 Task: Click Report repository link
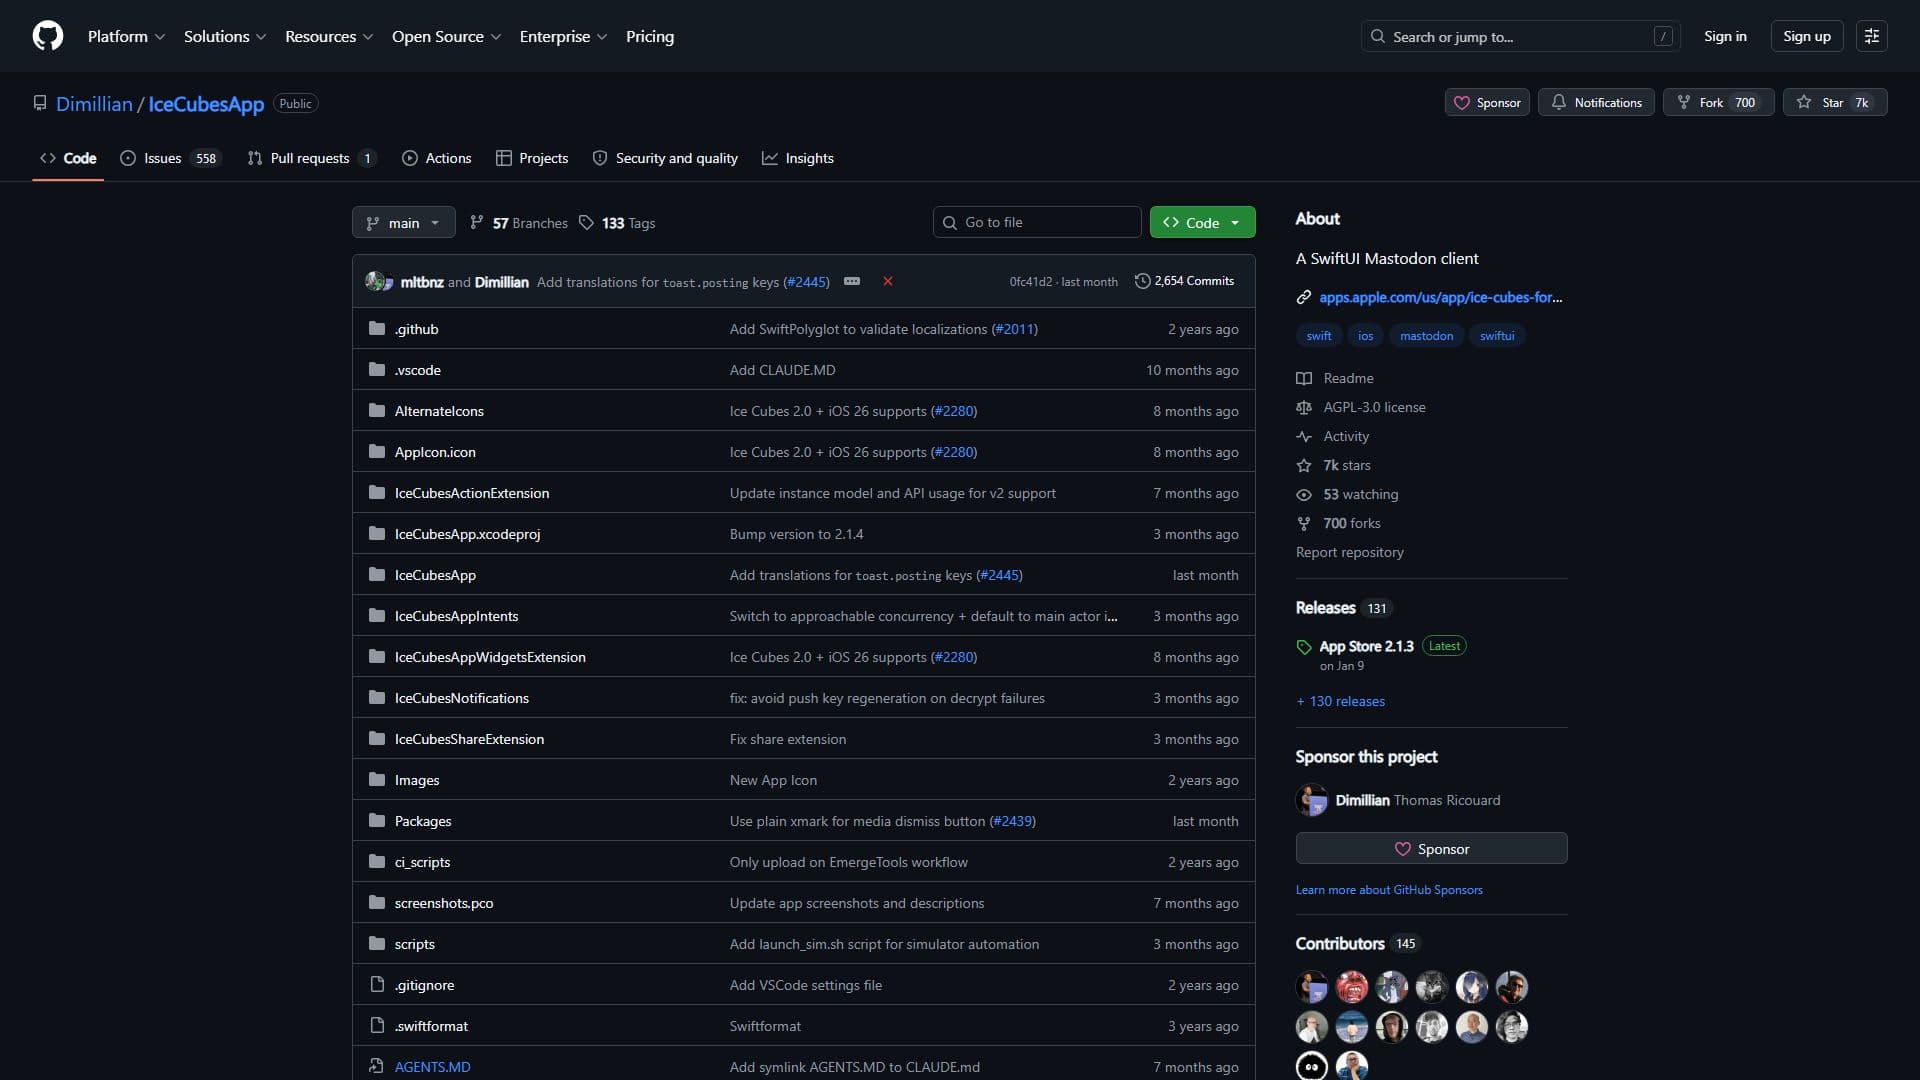pos(1349,552)
